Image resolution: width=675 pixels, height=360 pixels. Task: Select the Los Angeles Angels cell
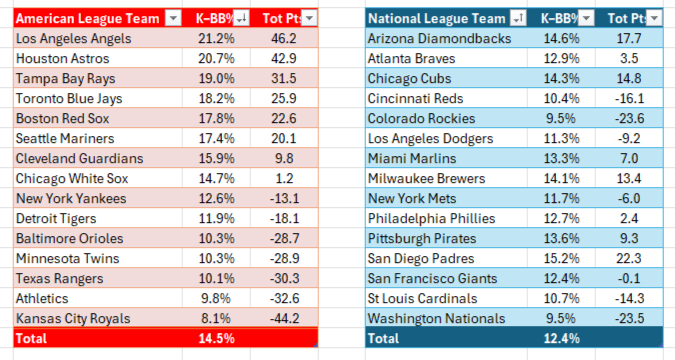tap(98, 38)
